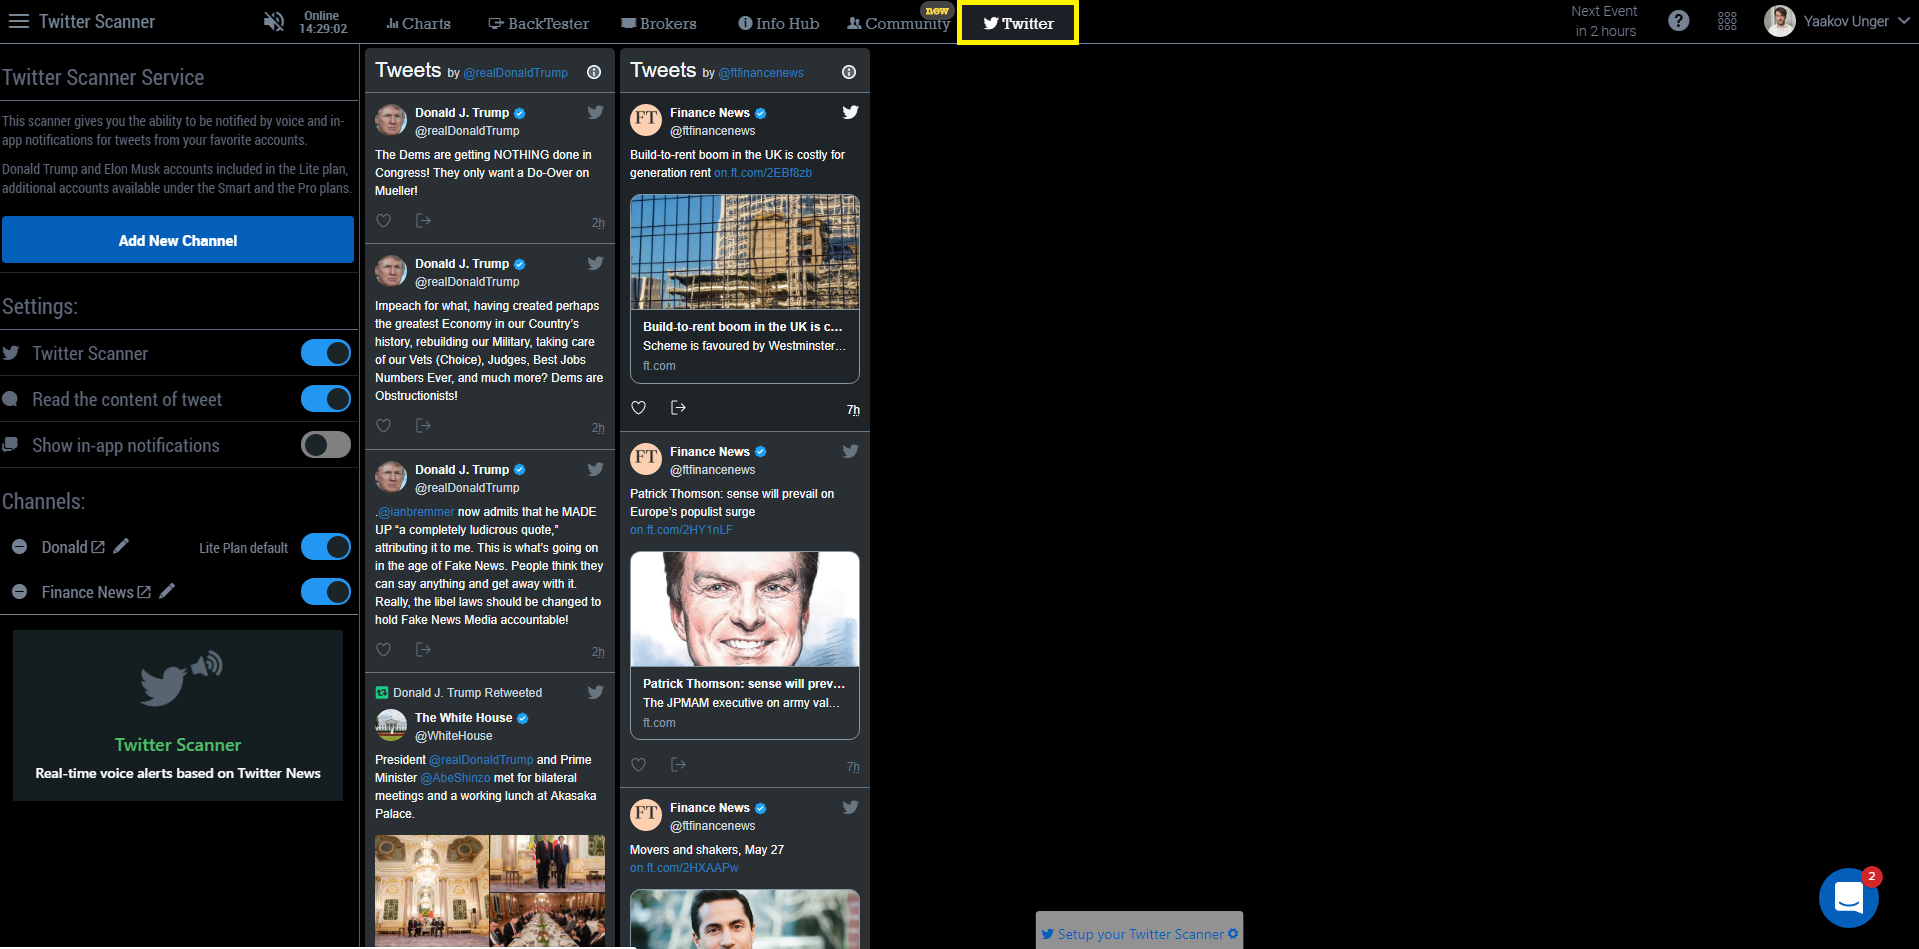1919x949 pixels.
Task: Like the Build-to-rent boom tweet
Action: [638, 408]
